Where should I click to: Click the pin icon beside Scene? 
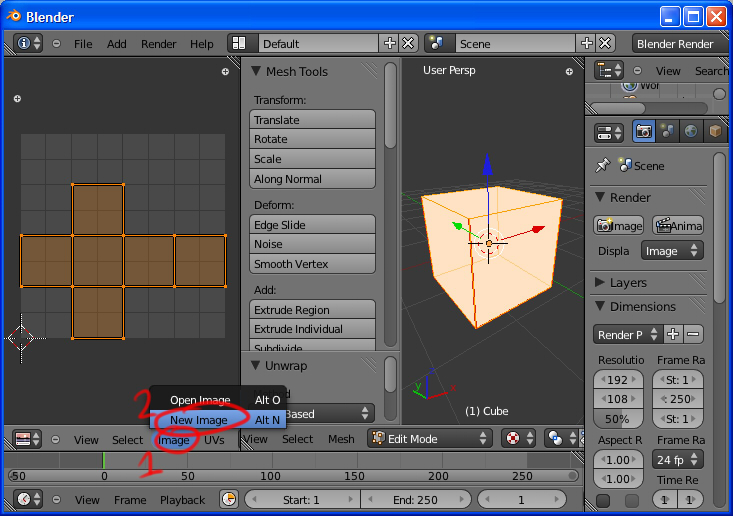603,165
